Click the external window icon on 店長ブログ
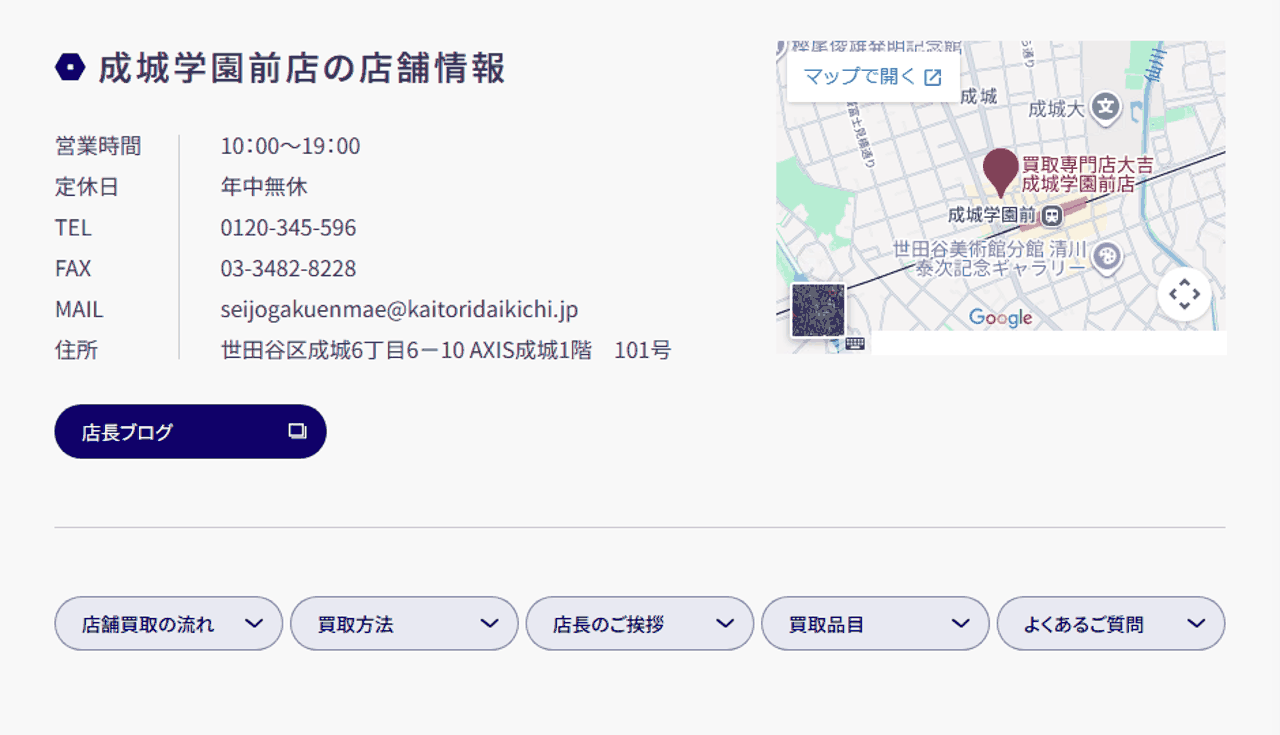The image size is (1280, 735). (297, 431)
